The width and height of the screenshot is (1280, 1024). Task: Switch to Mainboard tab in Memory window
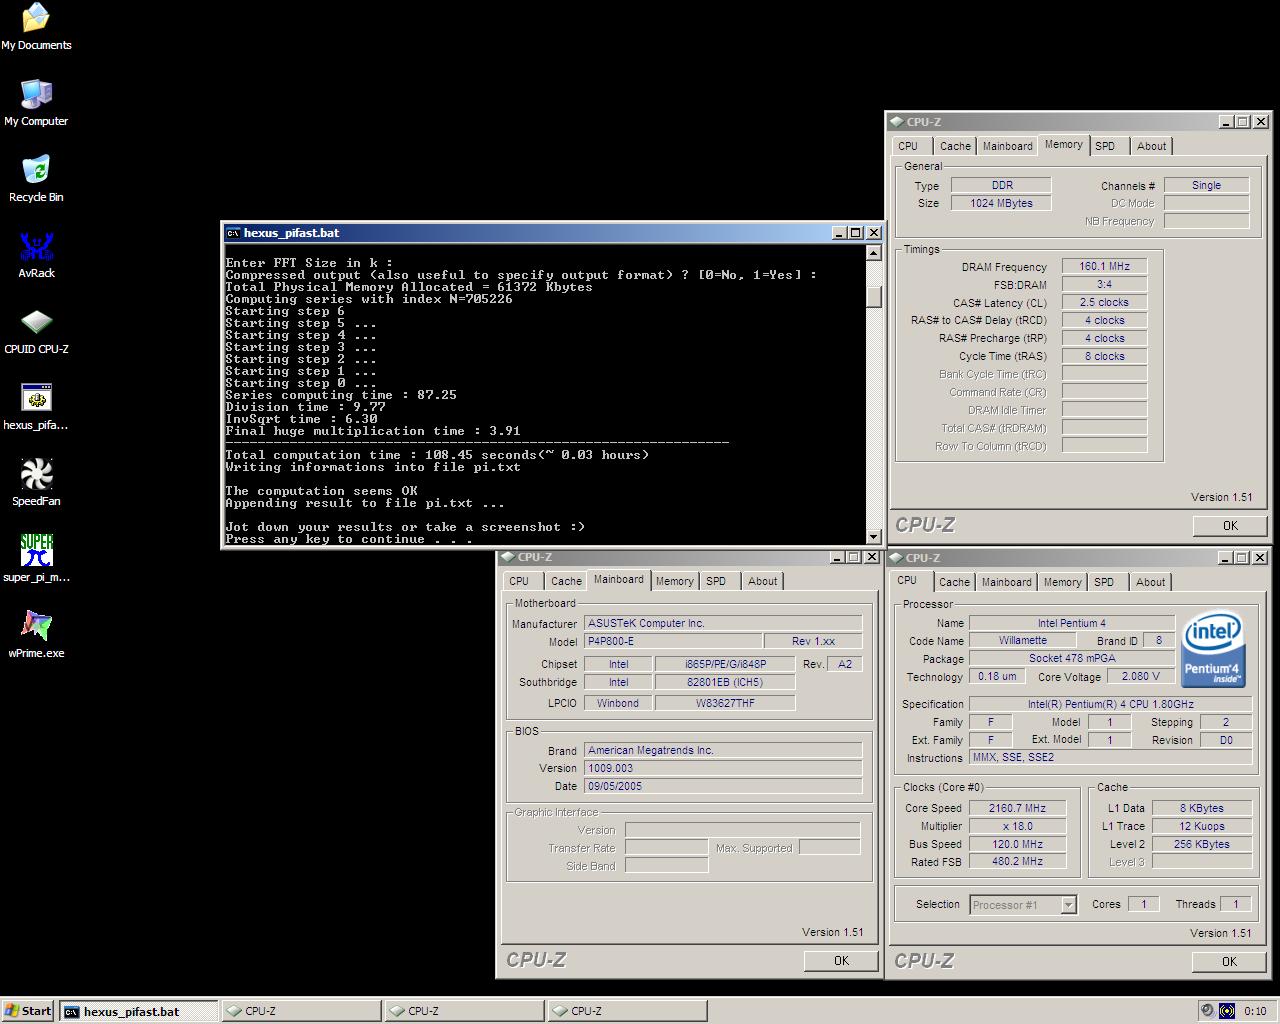(x=1007, y=146)
